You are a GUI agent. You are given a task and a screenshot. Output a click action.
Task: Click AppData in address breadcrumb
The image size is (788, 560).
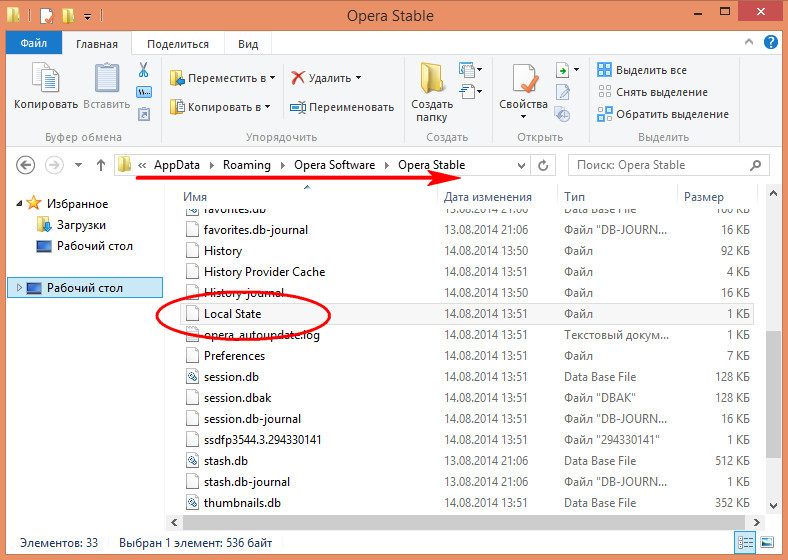click(176, 165)
